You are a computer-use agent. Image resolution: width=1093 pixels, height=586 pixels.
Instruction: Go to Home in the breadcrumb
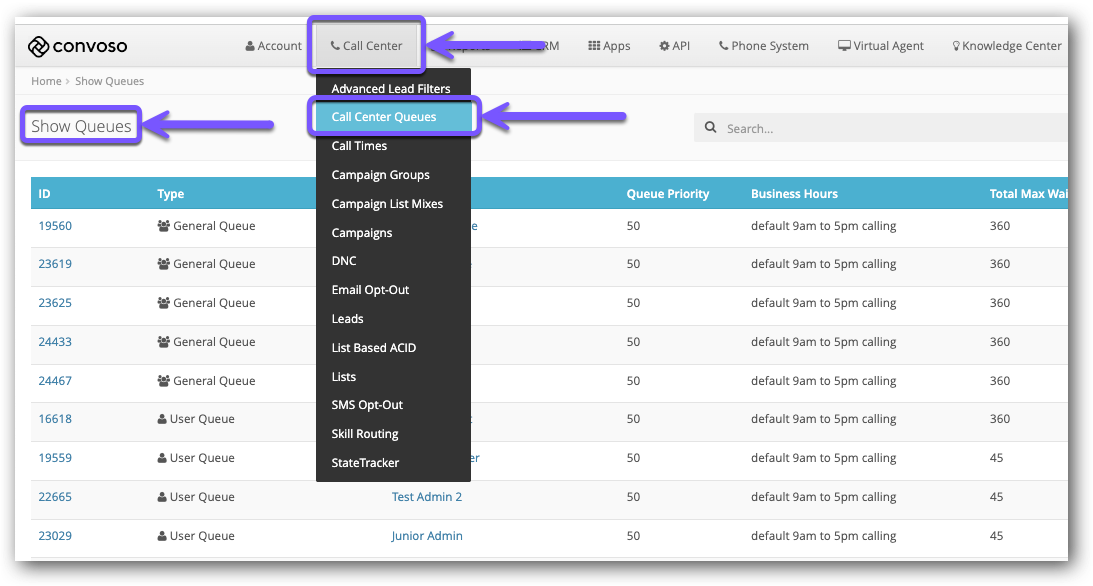pyautogui.click(x=46, y=81)
